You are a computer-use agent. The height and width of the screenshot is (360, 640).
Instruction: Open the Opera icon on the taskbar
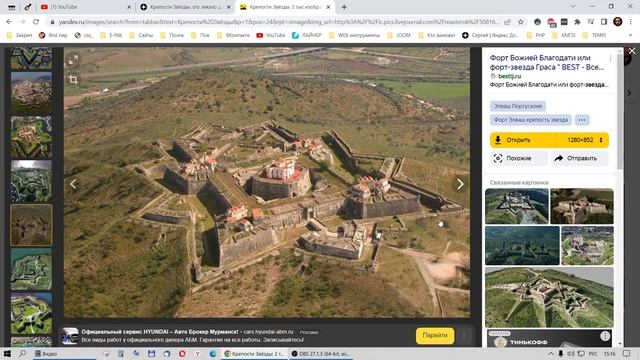[x=182, y=354]
